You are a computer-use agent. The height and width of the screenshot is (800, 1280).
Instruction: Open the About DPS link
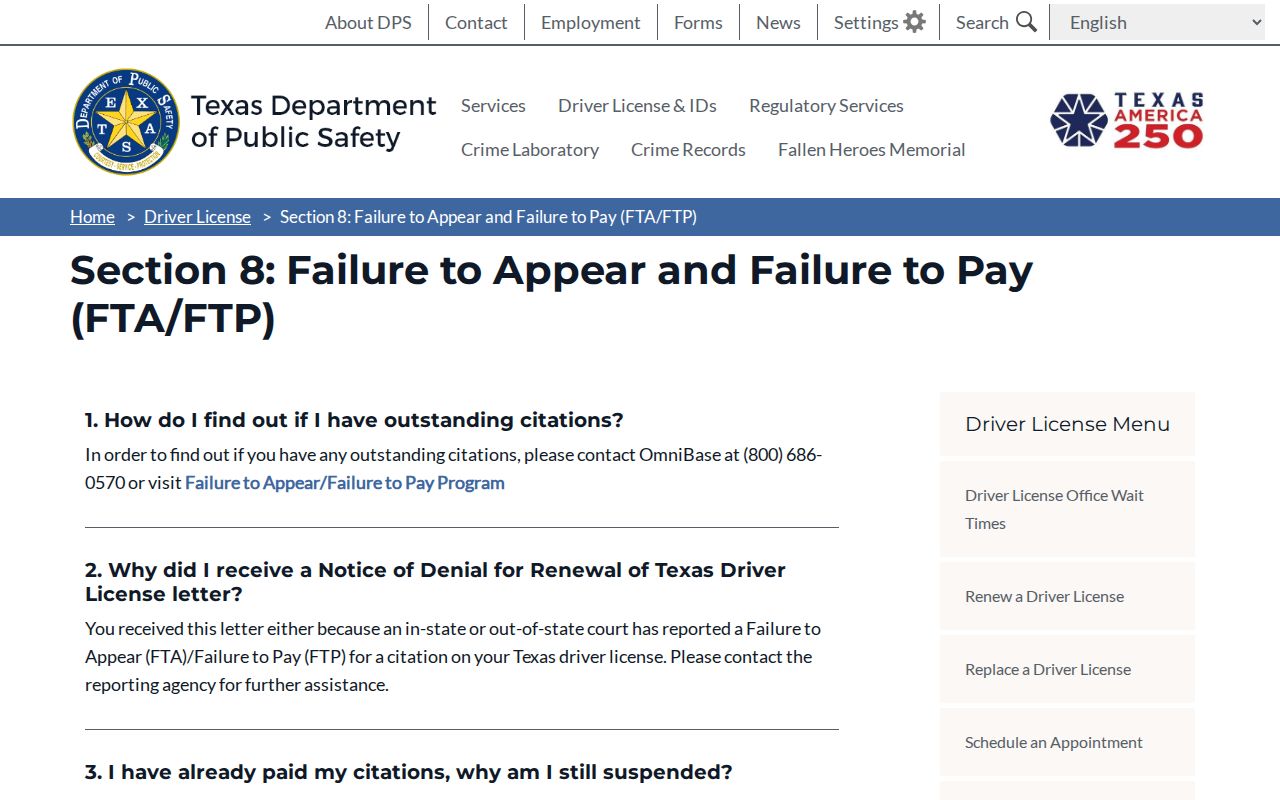pyautogui.click(x=368, y=22)
